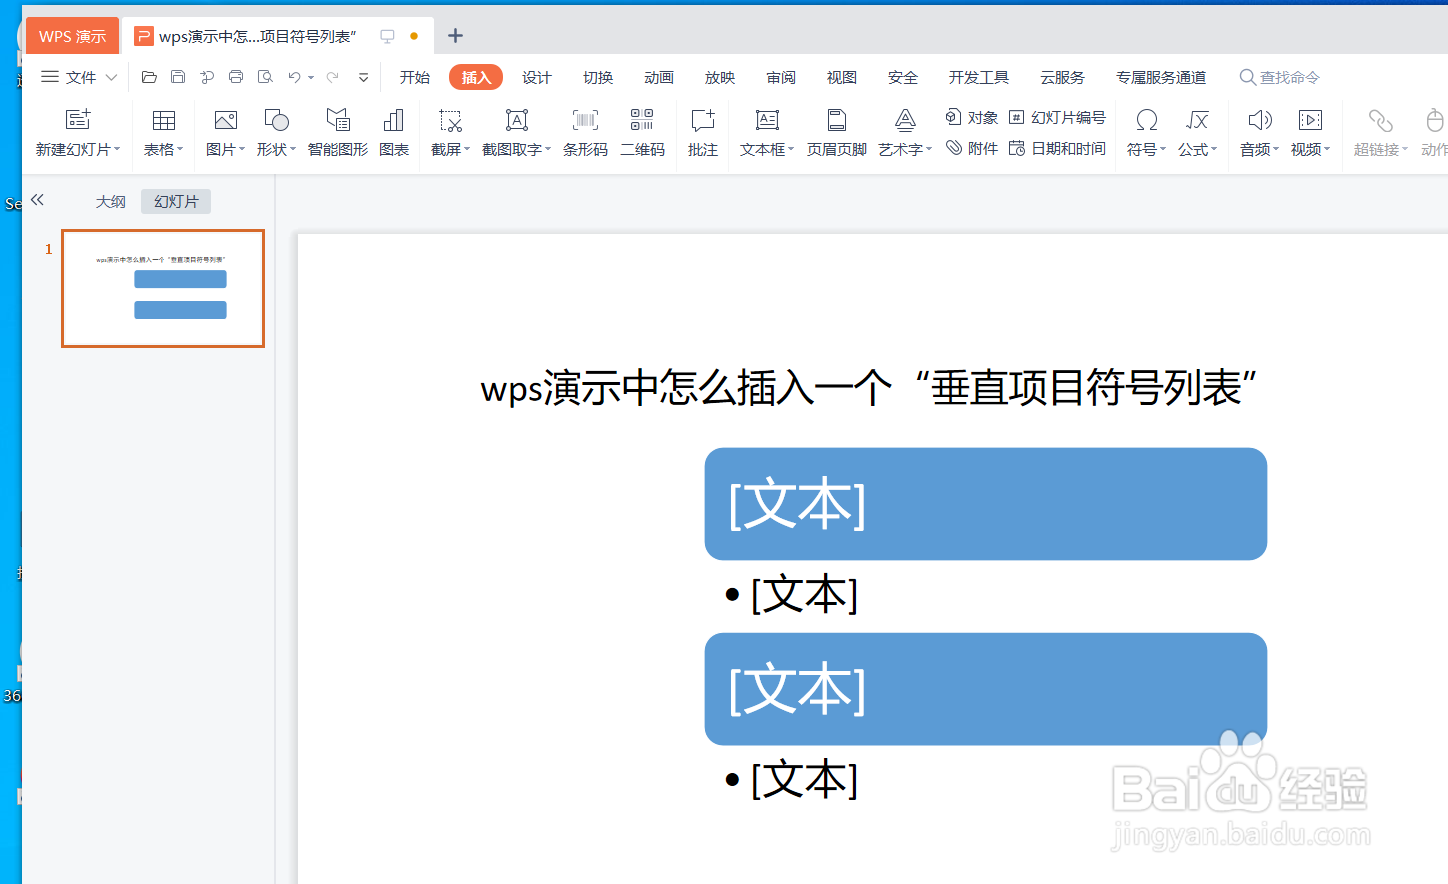Insert Date and Time (日期和时间)
1448x884 pixels.
click(x=1057, y=148)
